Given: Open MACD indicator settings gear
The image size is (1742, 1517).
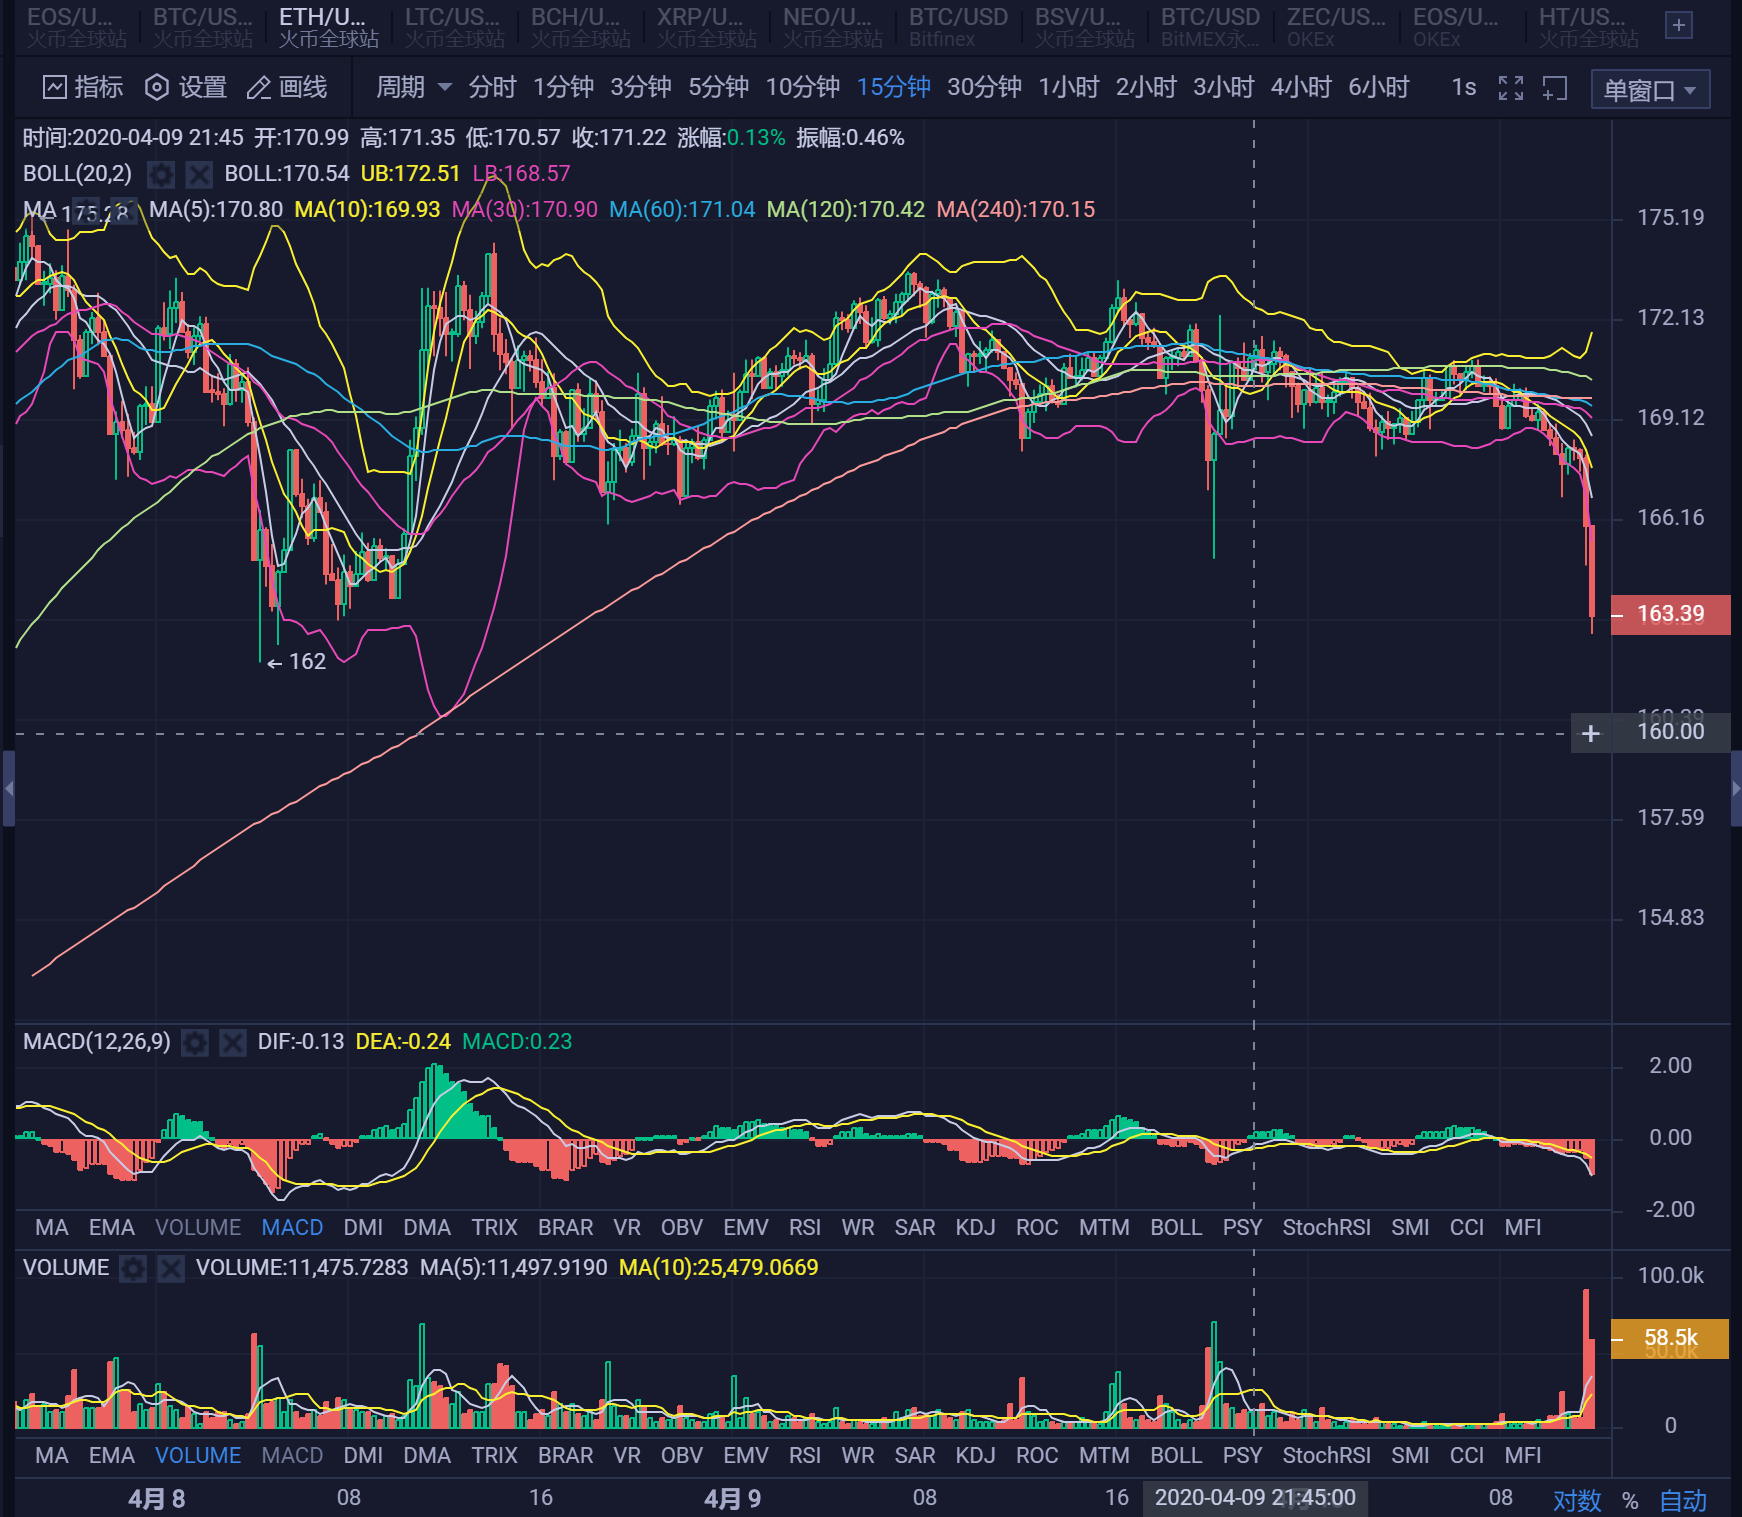Looking at the screenshot, I should tap(195, 1043).
